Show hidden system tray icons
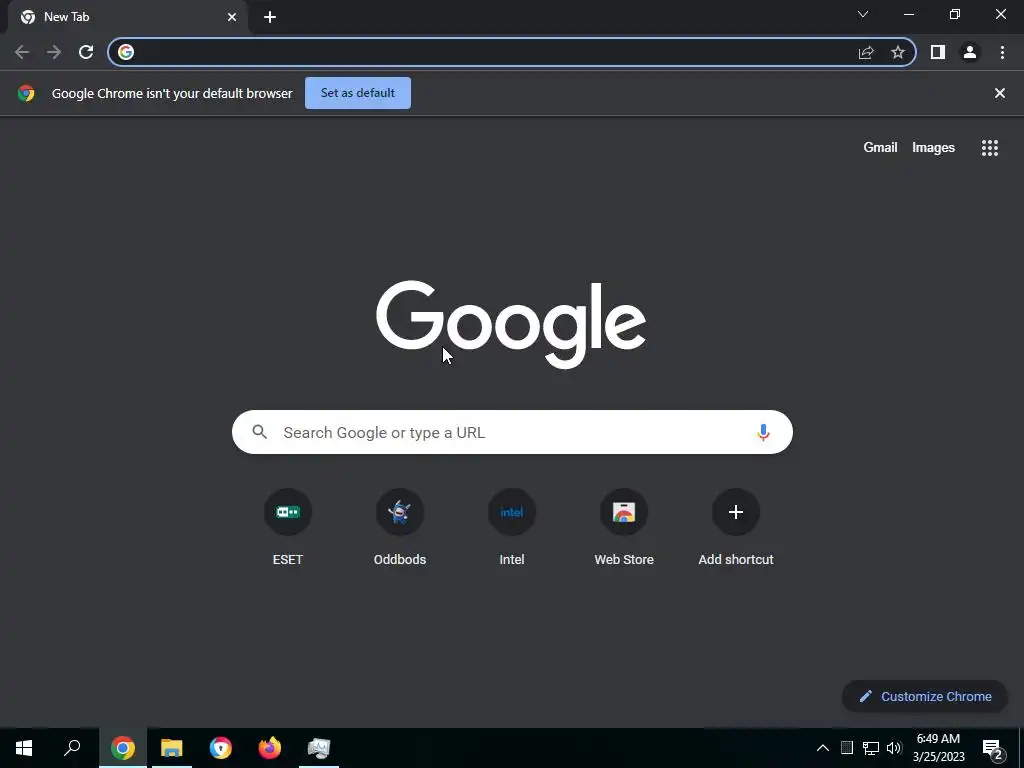This screenshot has height=768, width=1024. point(823,748)
